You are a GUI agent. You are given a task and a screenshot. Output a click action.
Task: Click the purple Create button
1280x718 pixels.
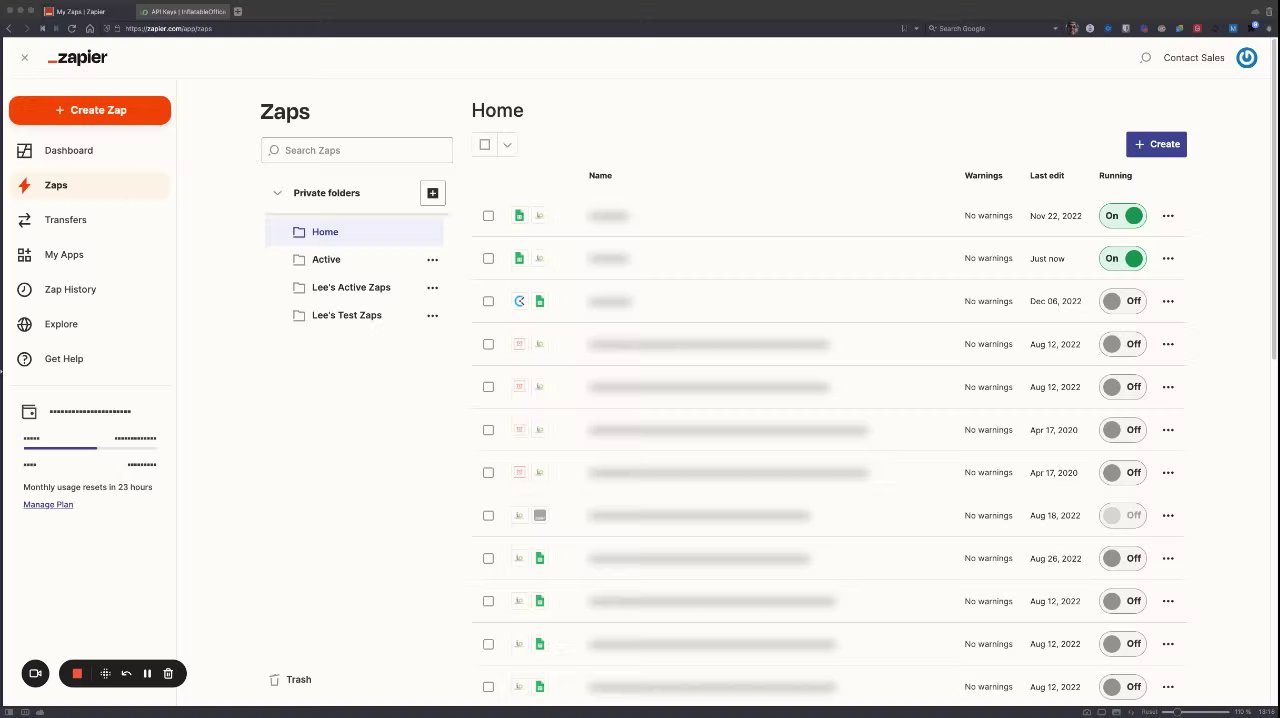pos(1156,144)
